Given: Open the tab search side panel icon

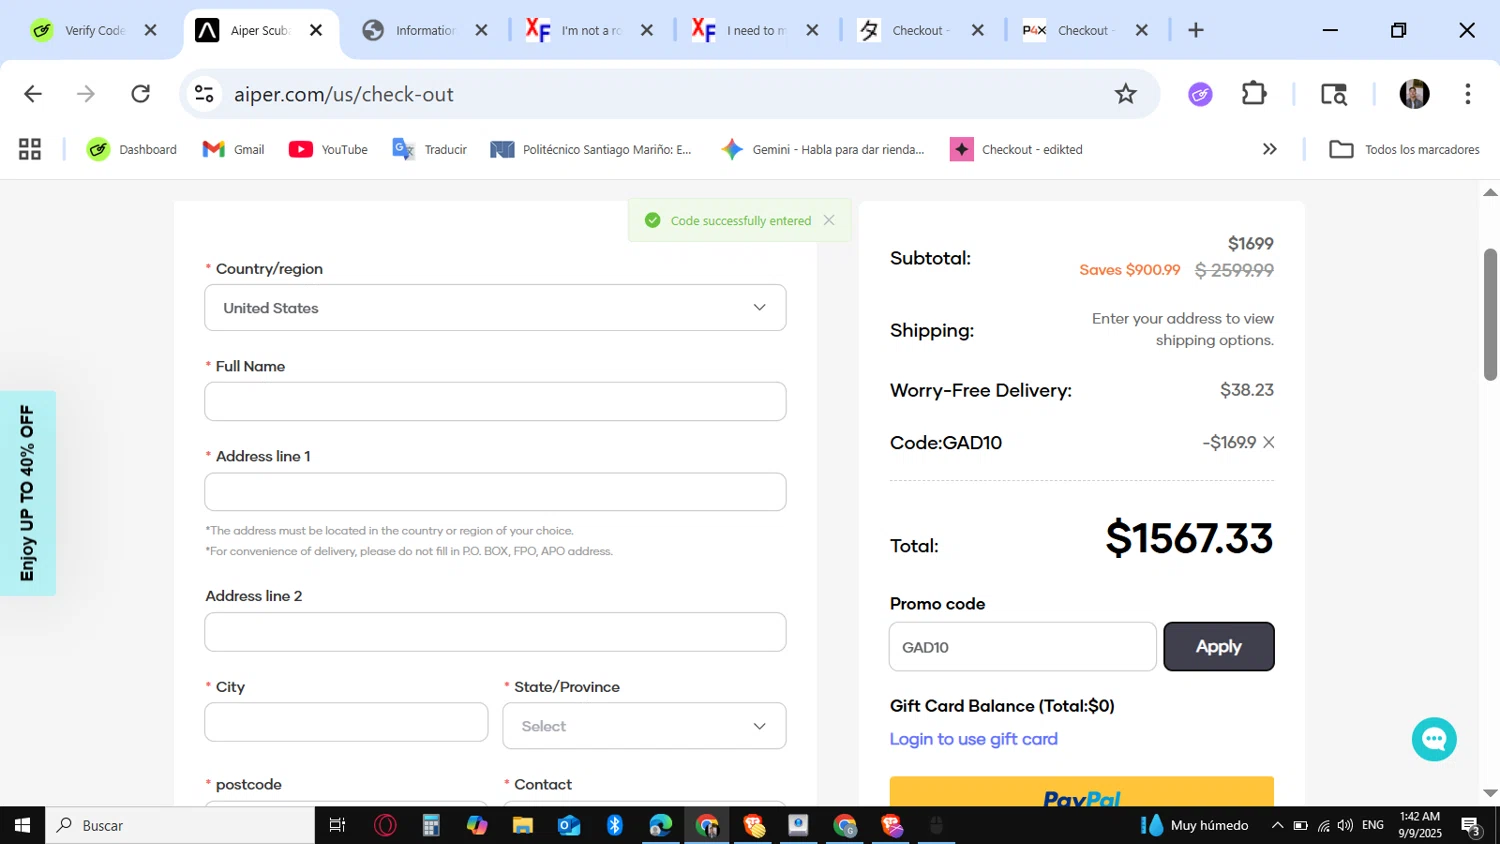Looking at the screenshot, I should click(1334, 94).
